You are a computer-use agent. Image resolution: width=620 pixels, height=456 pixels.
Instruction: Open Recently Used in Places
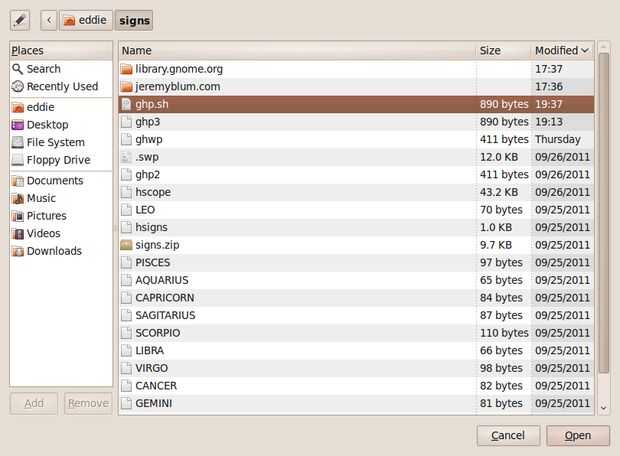coord(61,86)
